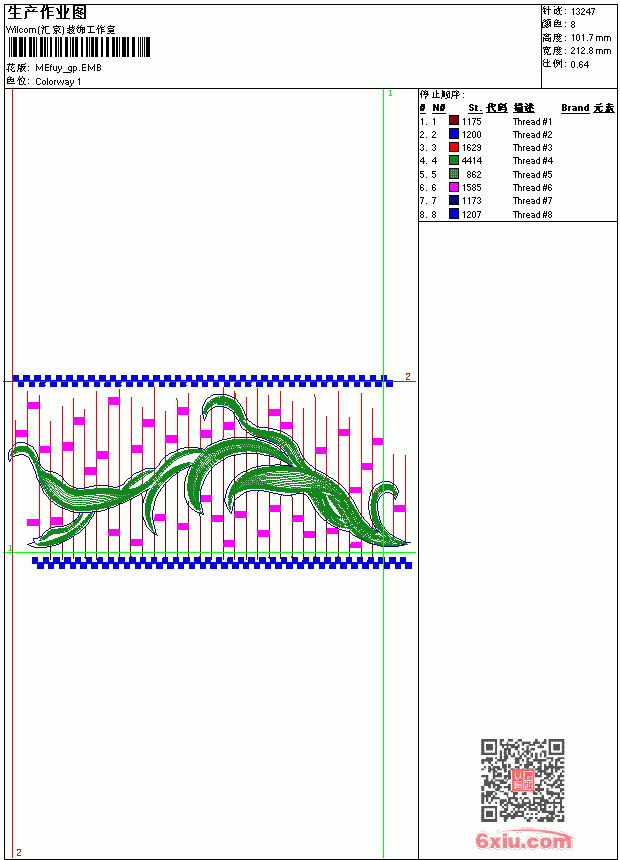The image size is (620, 860).
Task: Click the red Thread #3 swatch
Action: pos(454,147)
